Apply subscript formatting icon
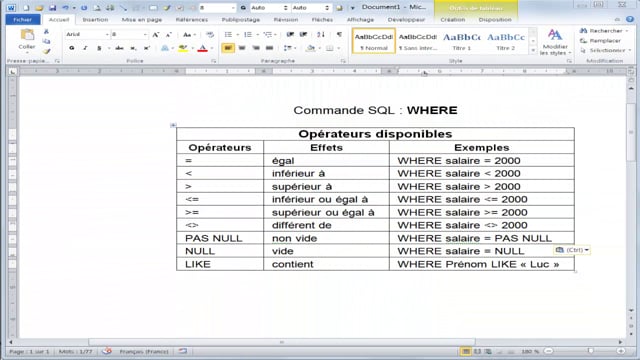 133,48
